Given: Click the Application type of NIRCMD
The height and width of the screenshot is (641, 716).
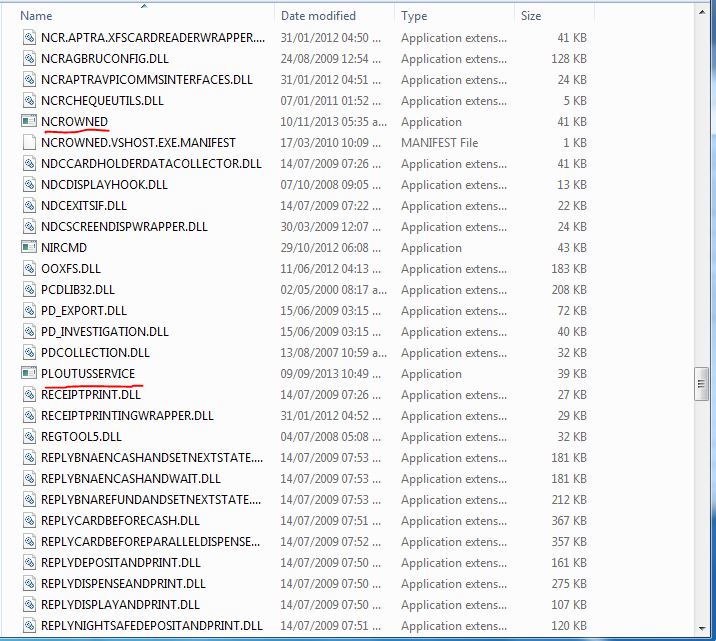Looking at the screenshot, I should [x=431, y=247].
